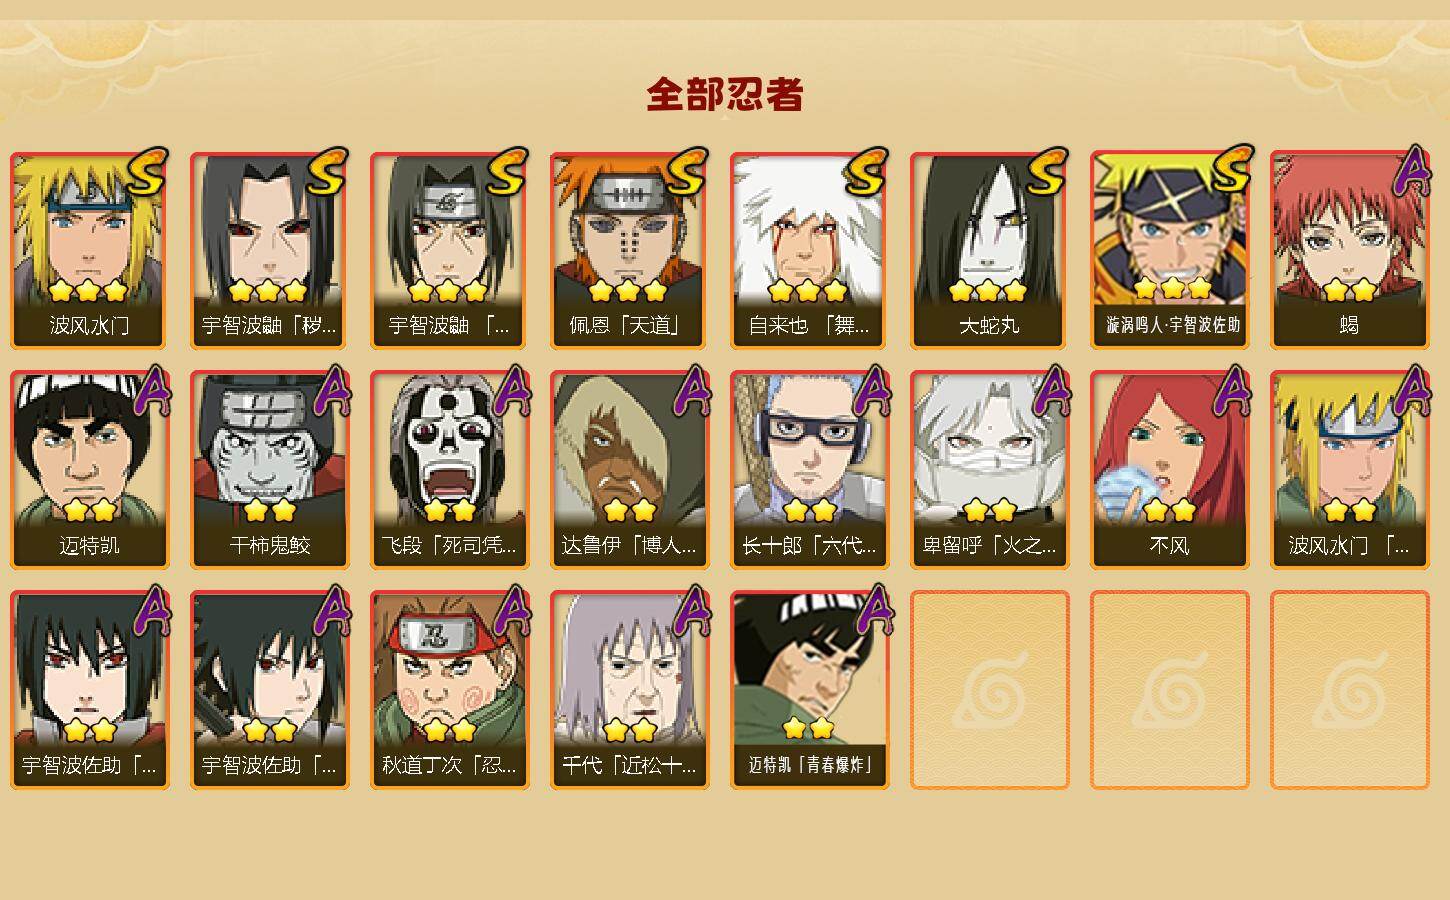Select the 迈特凯「青春爆炸」 card
1450x900 pixels.
(810, 690)
